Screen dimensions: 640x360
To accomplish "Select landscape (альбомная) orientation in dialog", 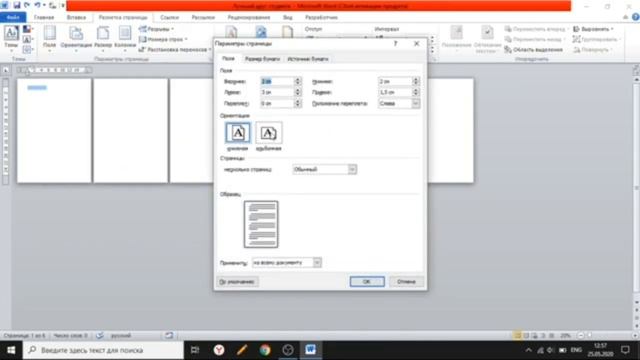I will point(269,133).
